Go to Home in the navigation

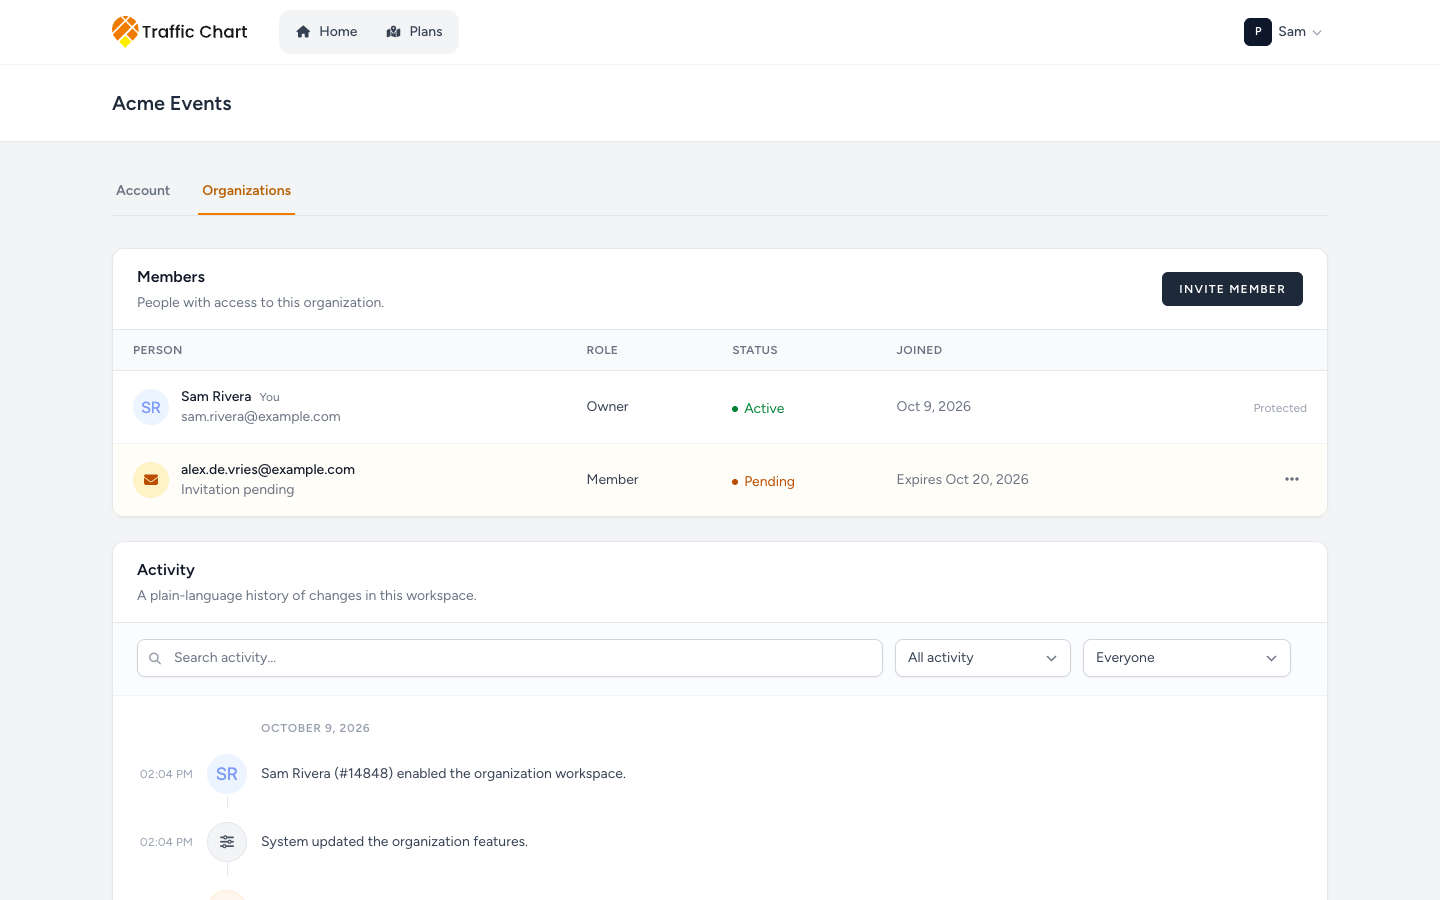point(327,32)
